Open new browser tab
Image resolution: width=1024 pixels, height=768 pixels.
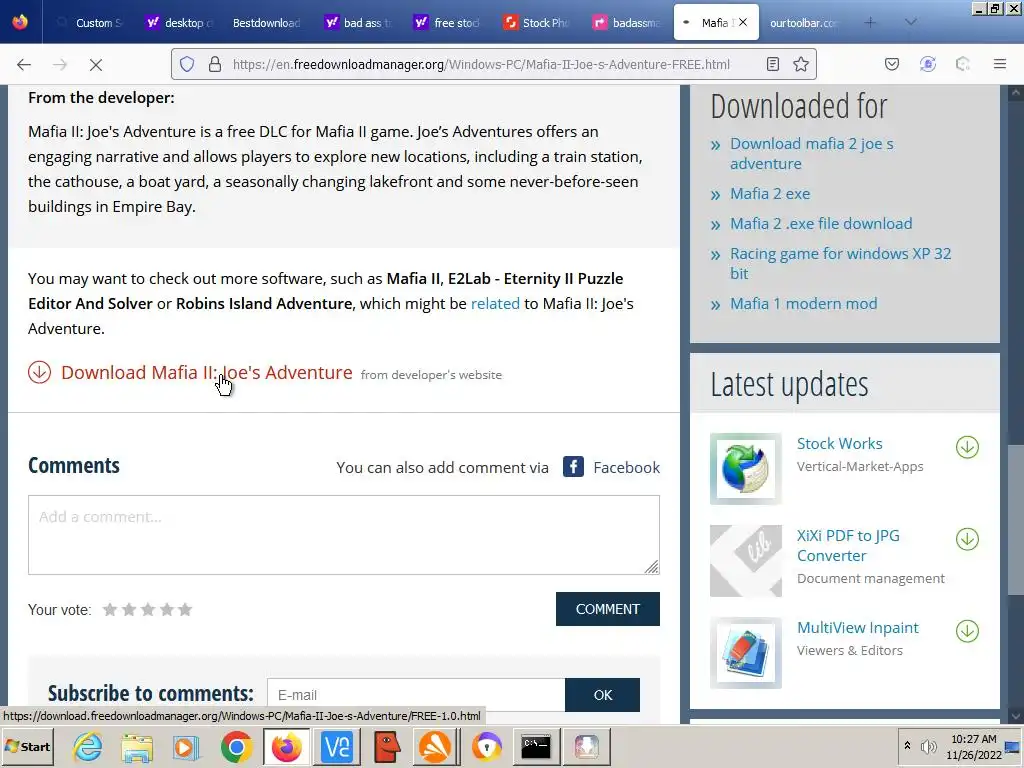870,22
